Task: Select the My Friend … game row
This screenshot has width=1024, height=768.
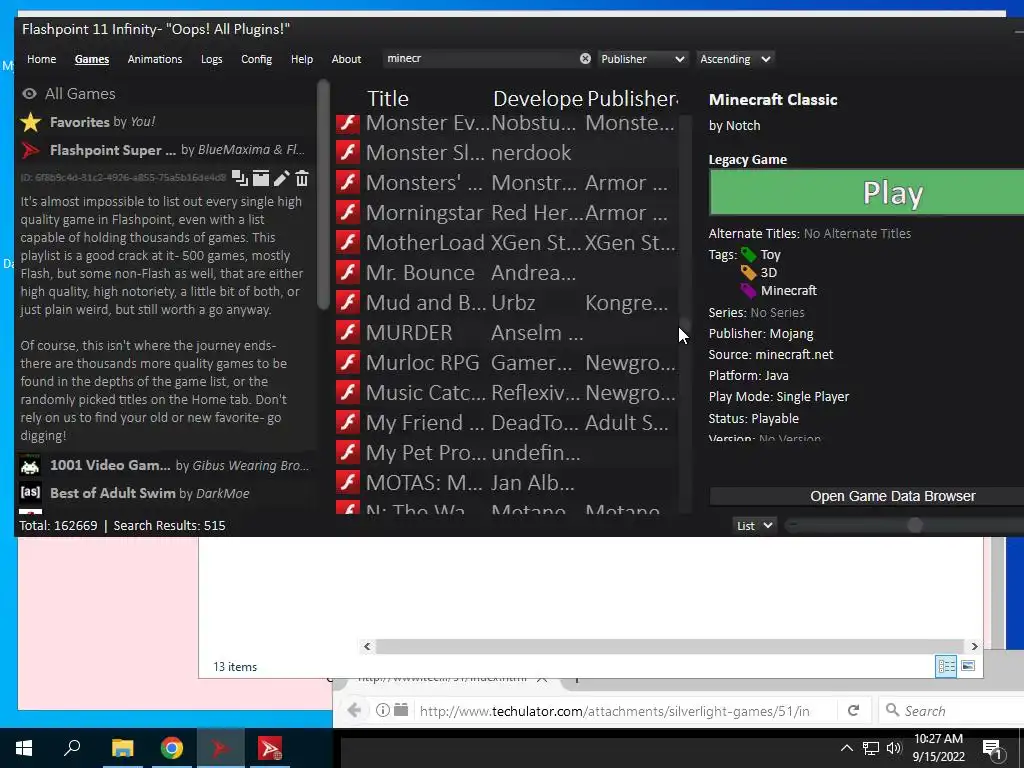Action: coord(507,423)
